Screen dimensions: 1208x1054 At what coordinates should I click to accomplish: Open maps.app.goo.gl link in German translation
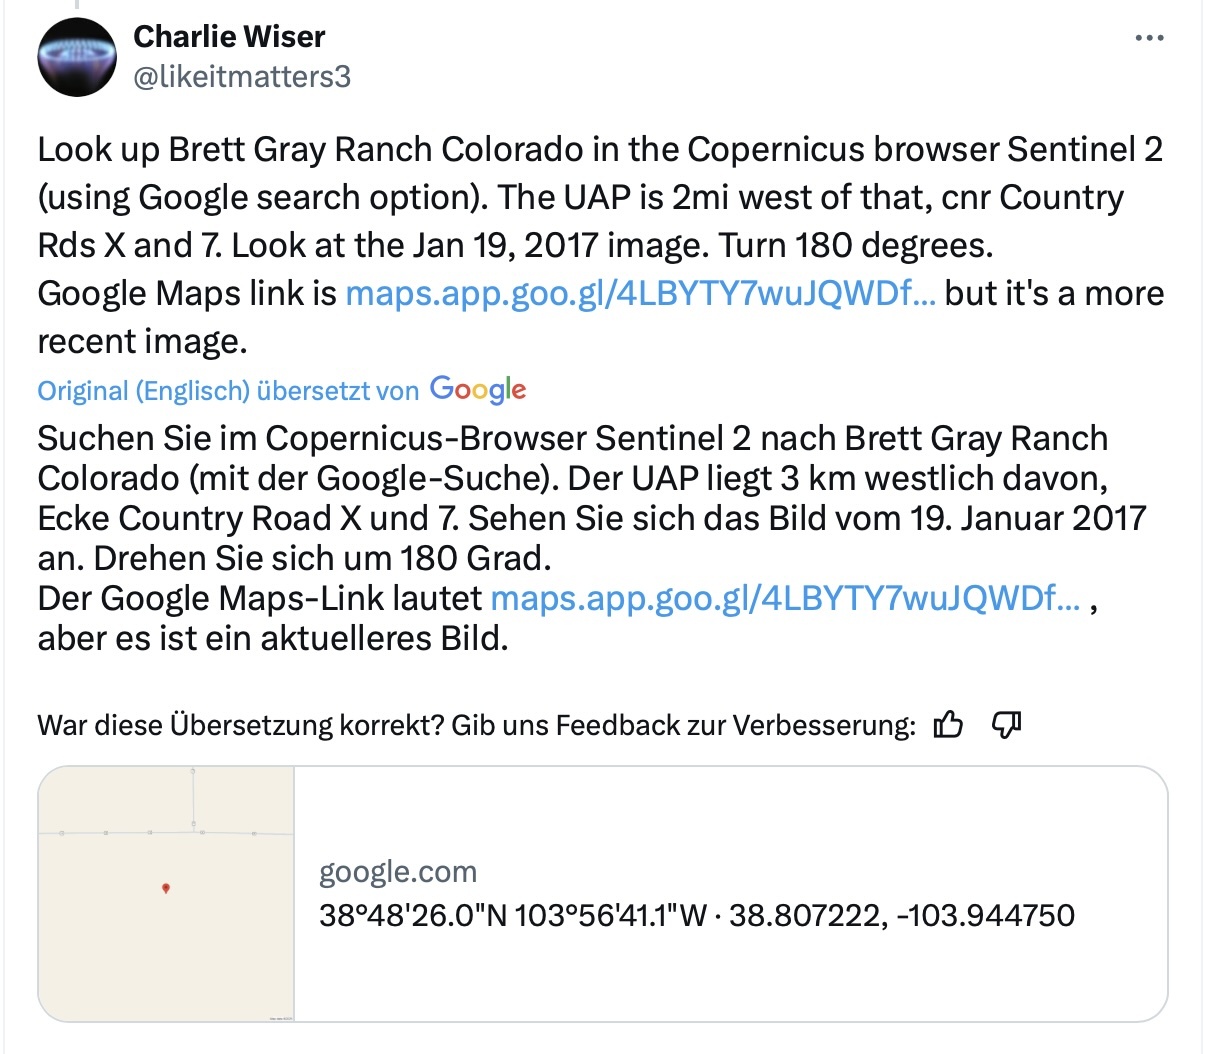(785, 598)
